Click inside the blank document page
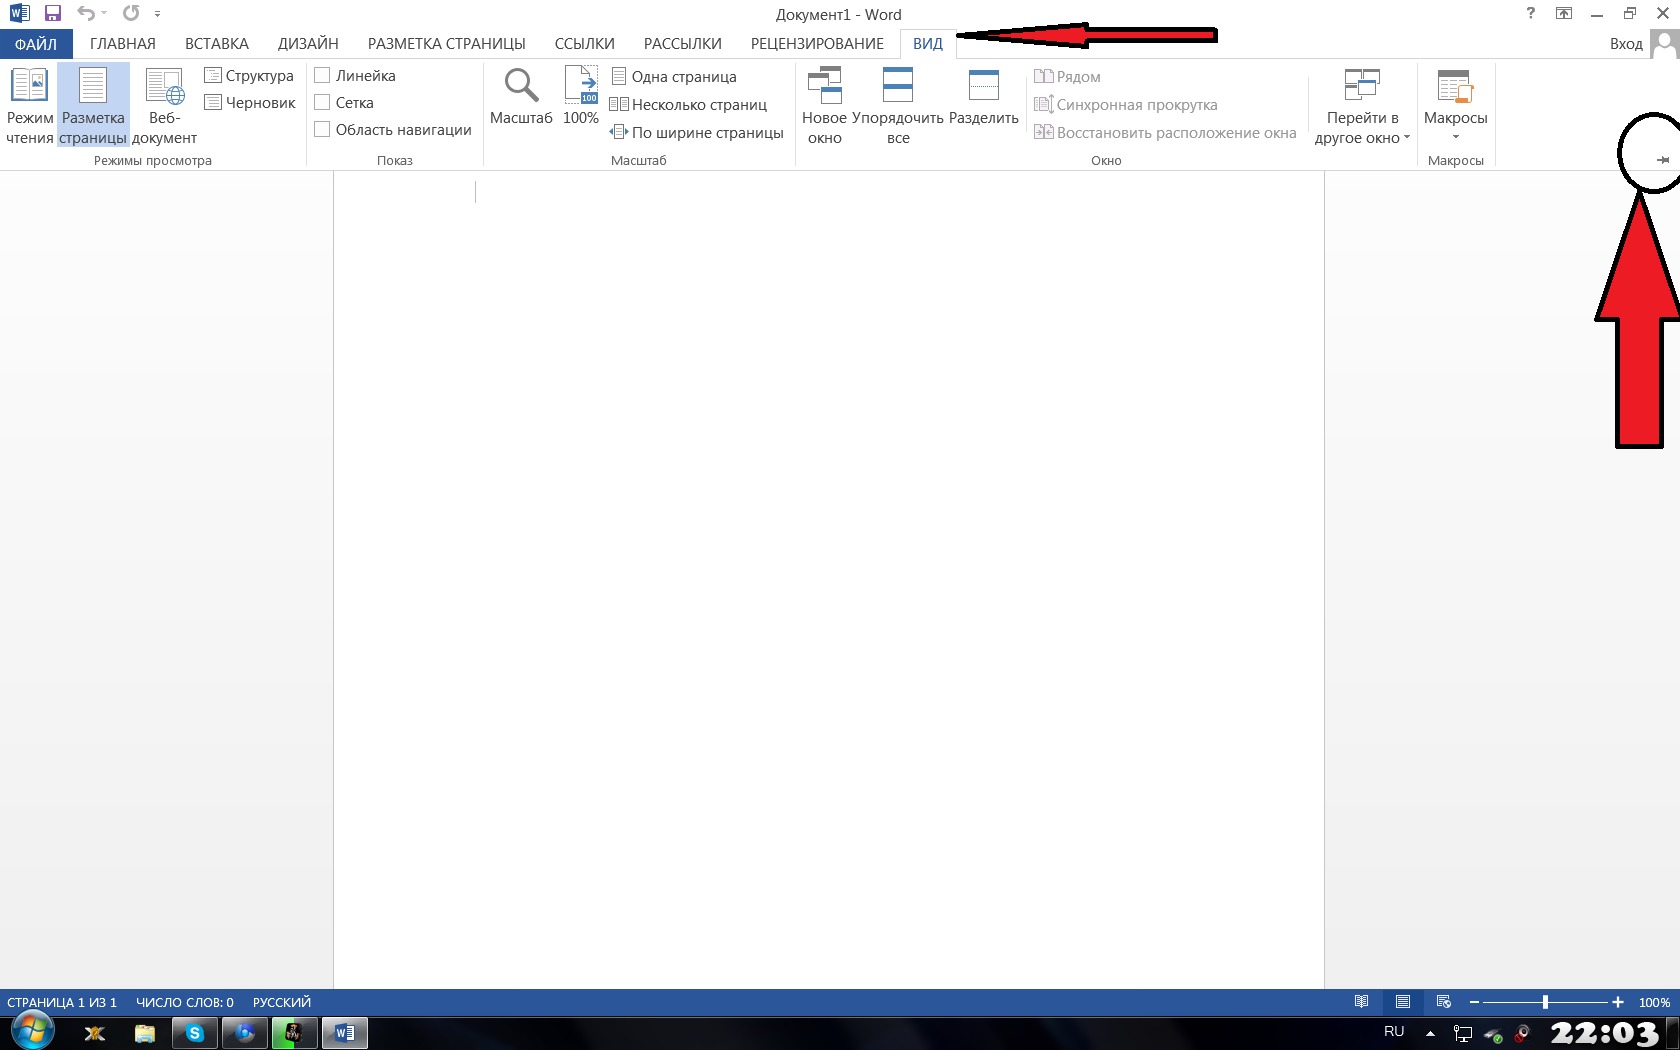This screenshot has height=1050, width=1680. (x=829, y=580)
